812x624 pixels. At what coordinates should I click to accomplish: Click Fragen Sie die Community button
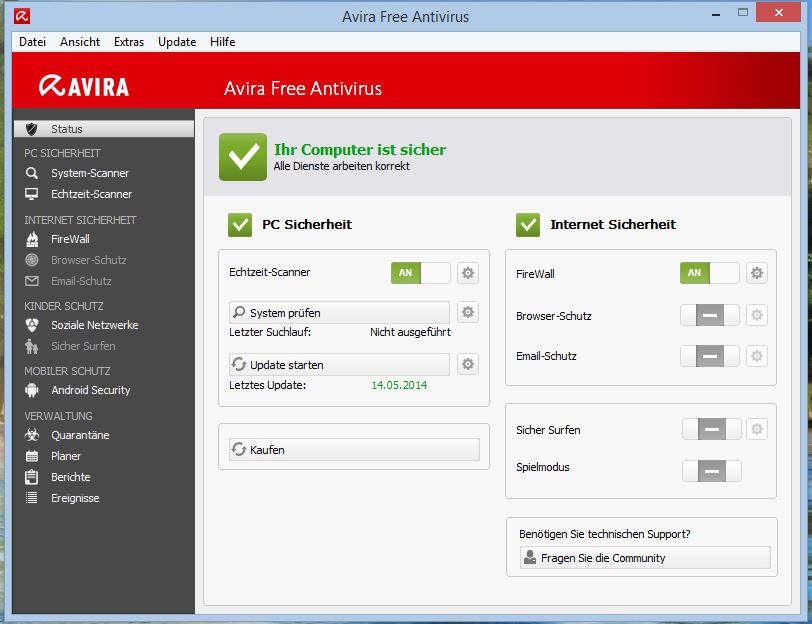645,558
